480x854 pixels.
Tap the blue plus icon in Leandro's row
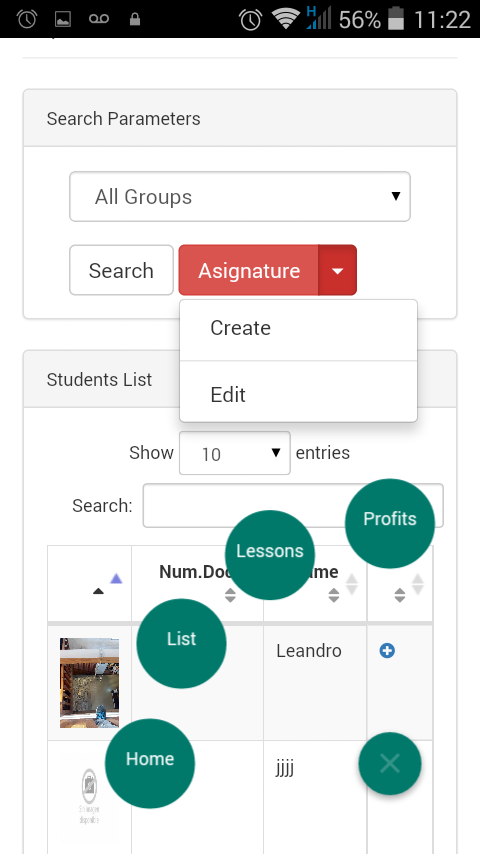(x=387, y=650)
